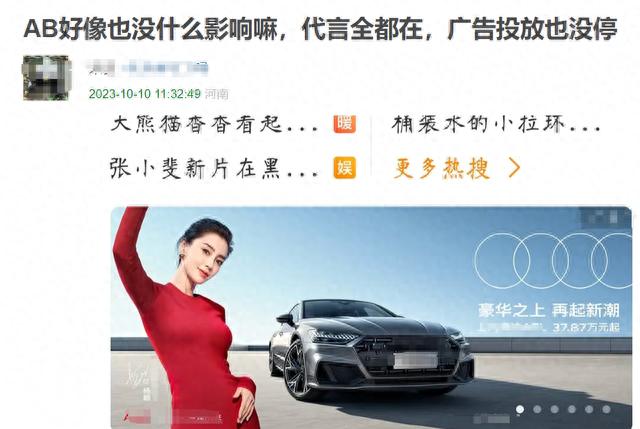Click the orange 娱 badge

click(x=344, y=167)
